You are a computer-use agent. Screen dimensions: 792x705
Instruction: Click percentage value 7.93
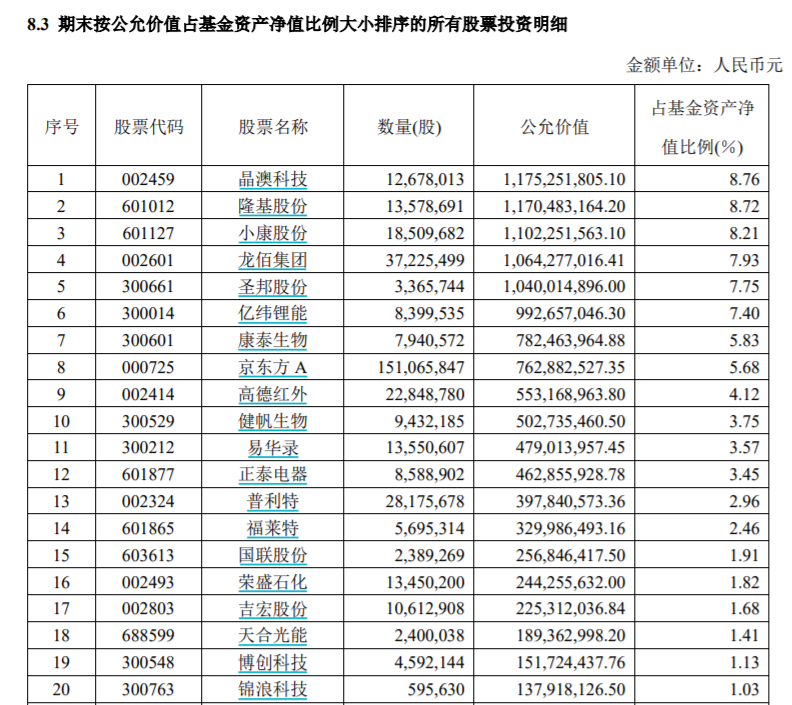click(744, 260)
